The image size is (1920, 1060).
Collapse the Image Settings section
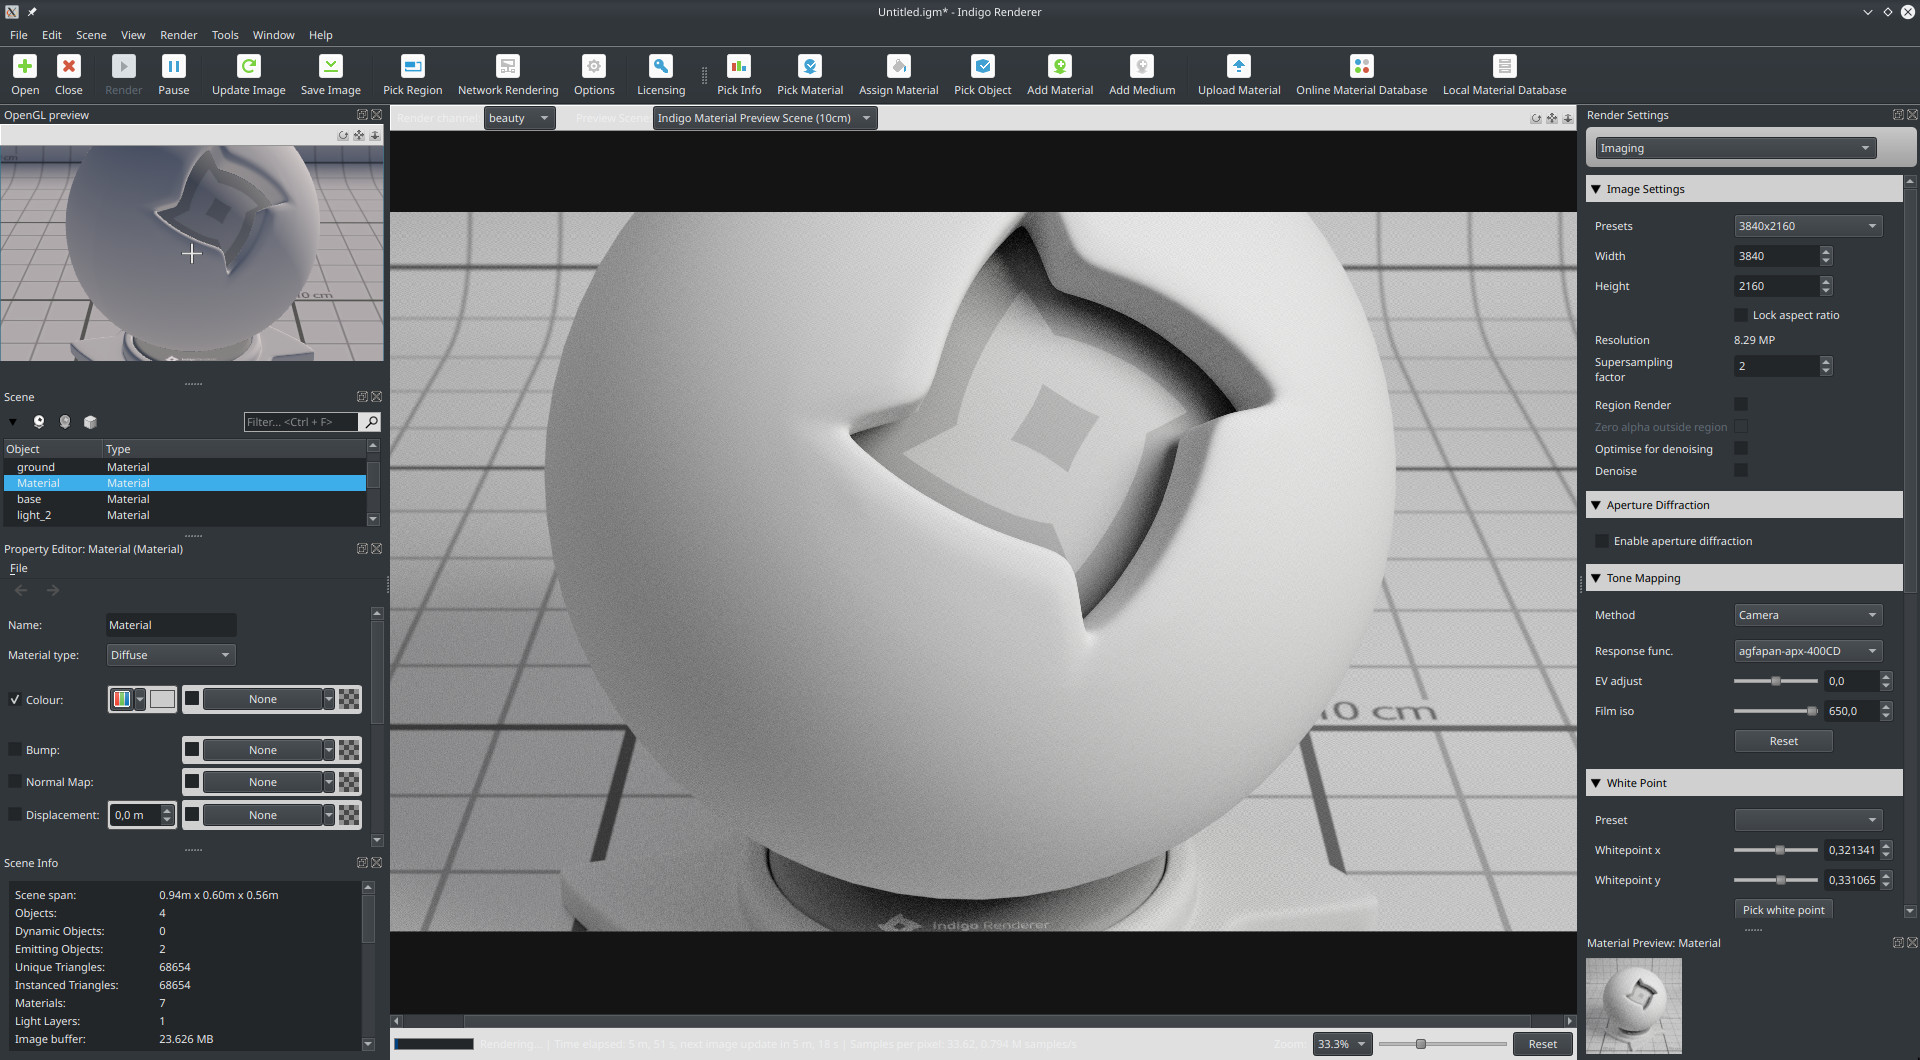(1596, 189)
